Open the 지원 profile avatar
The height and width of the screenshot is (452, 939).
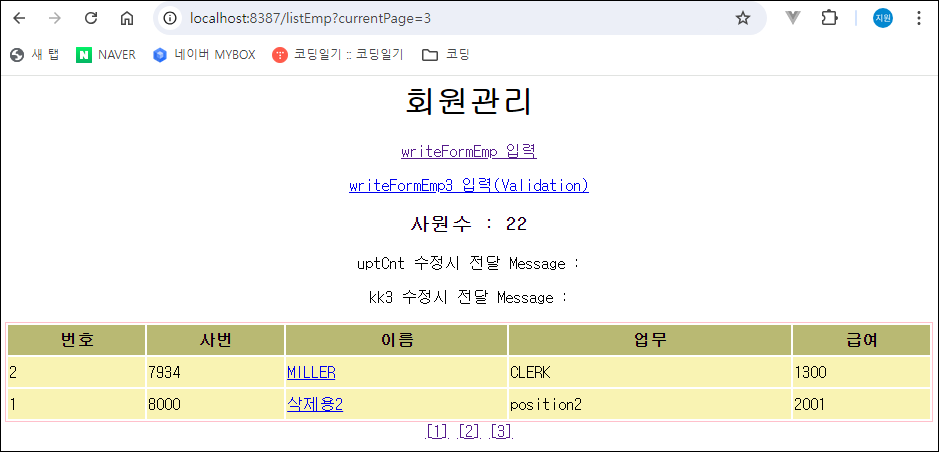point(883,19)
